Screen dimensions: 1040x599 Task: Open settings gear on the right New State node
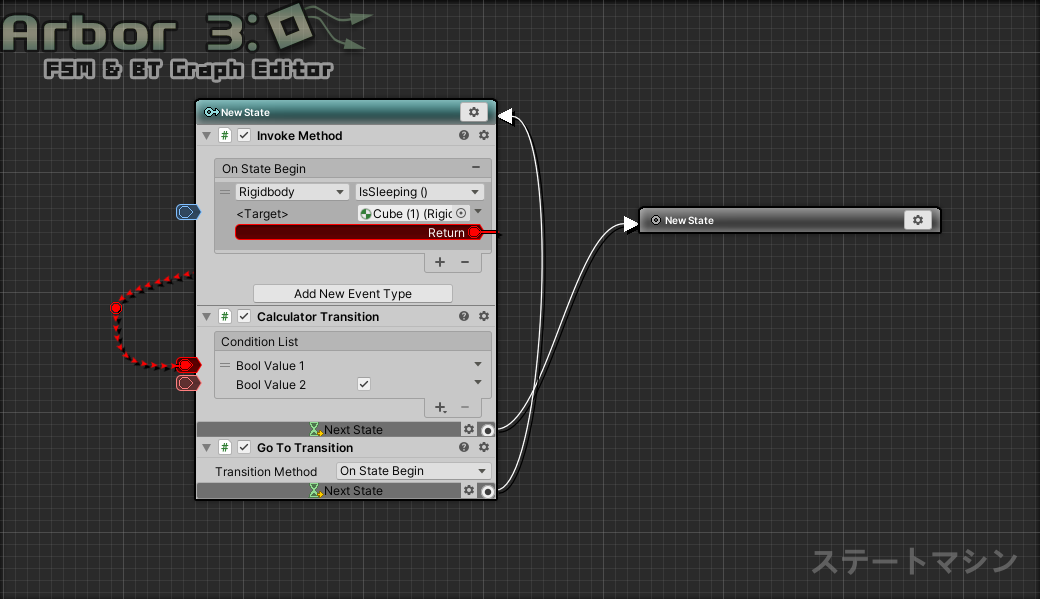click(x=918, y=220)
